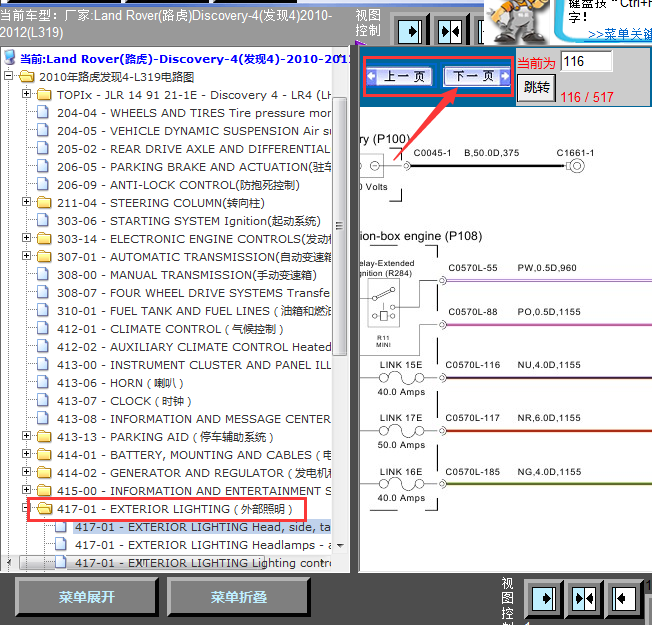
Task: Click the tree horizontal scrollbar thumb
Action: (142, 563)
